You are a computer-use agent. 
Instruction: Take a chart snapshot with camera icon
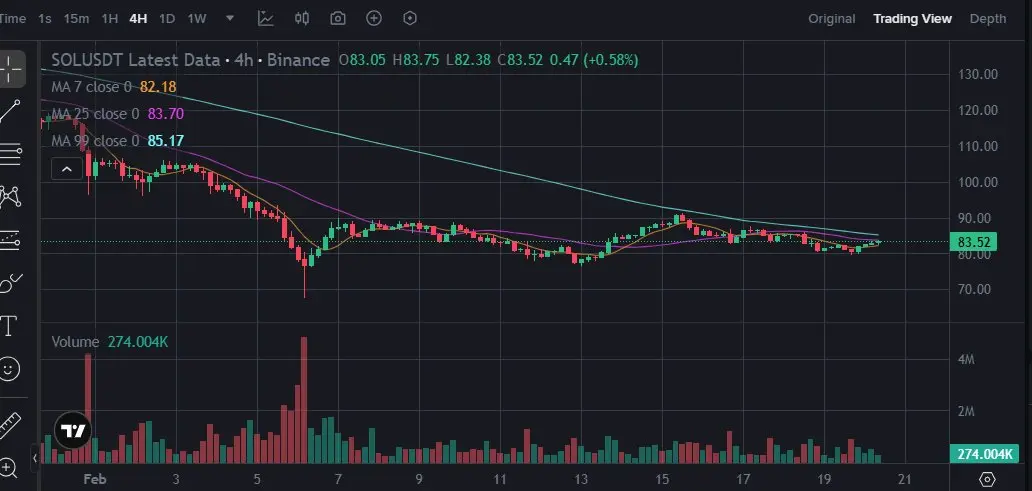click(338, 18)
